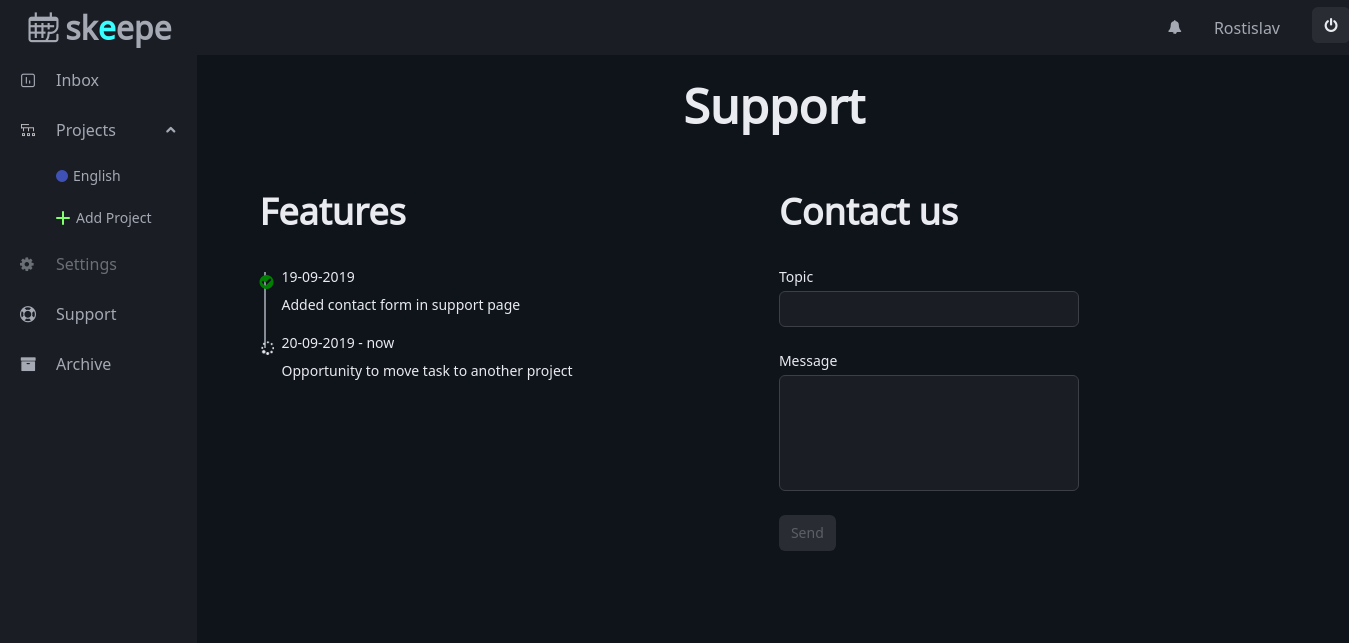Click the Rostislav username
Viewport: 1349px width, 643px height.
1246,28
